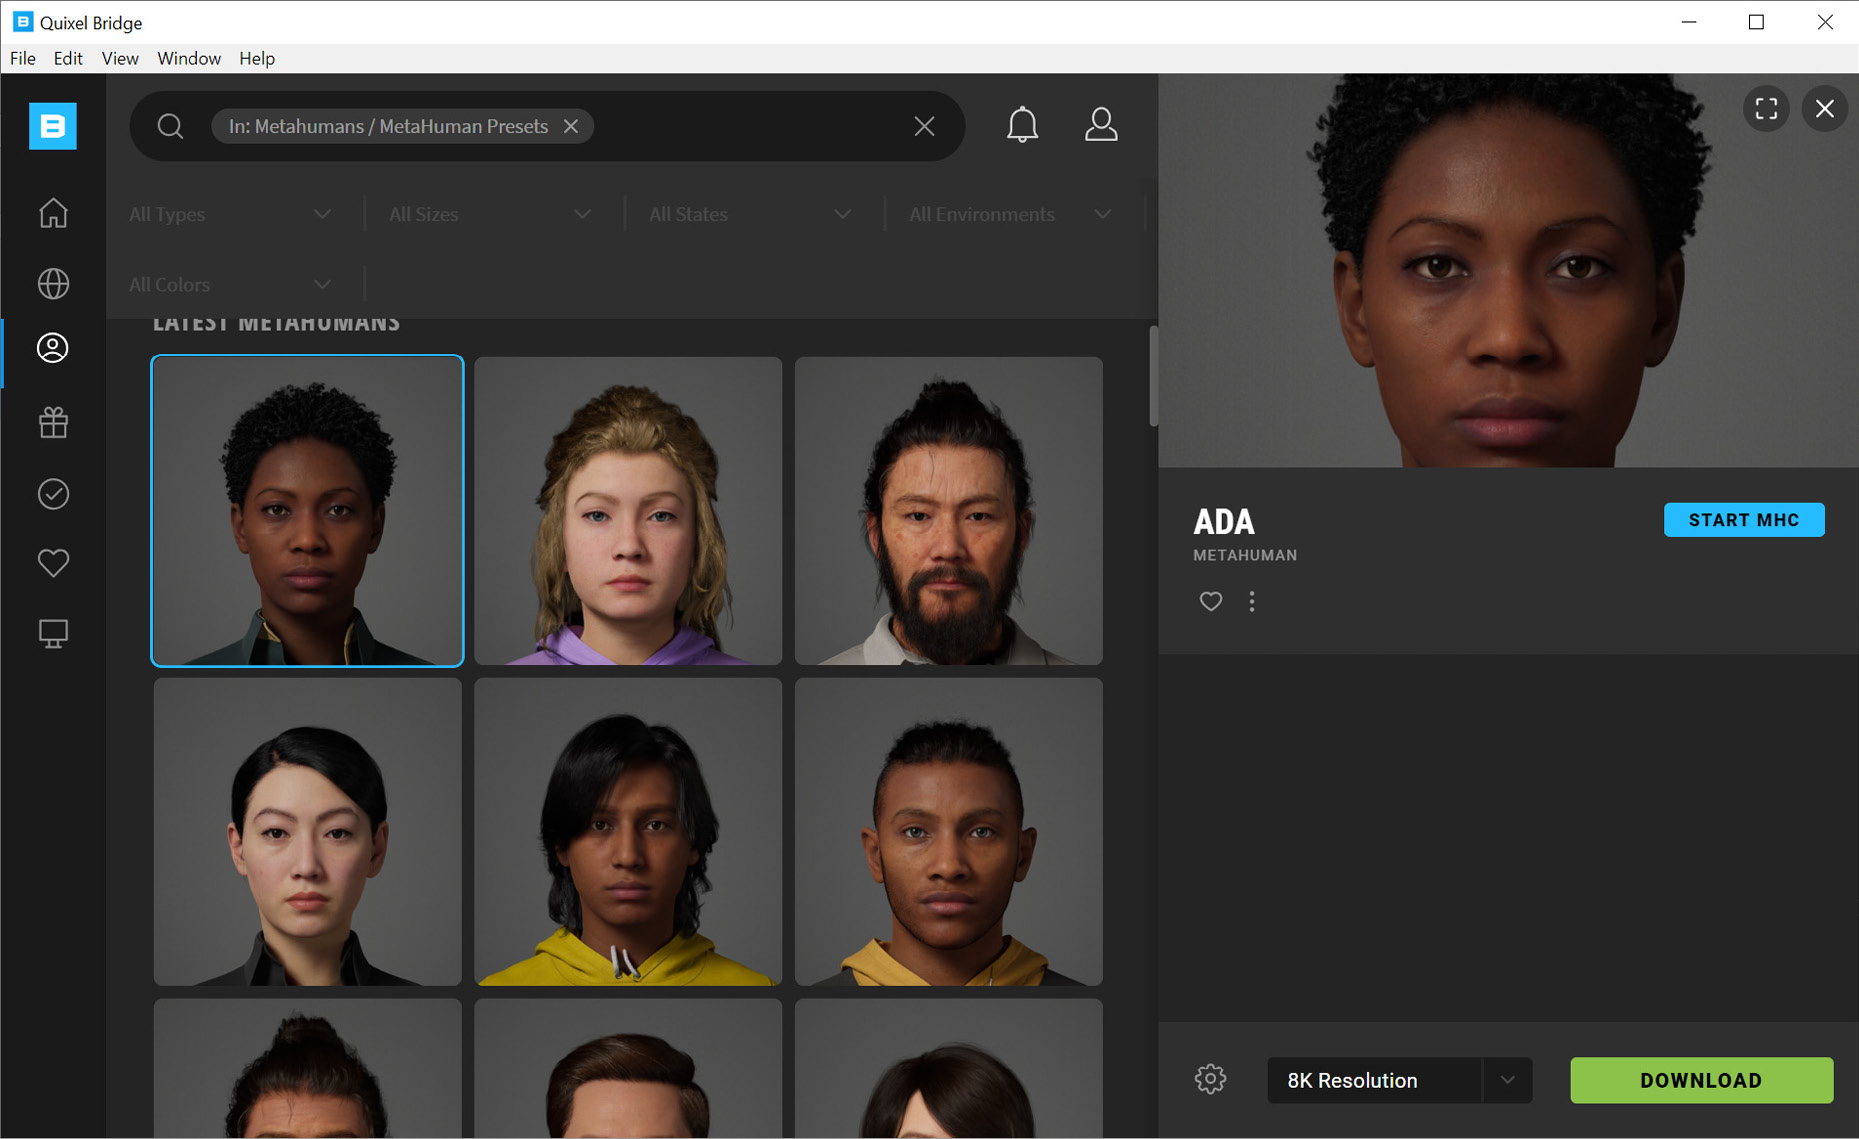The image size is (1859, 1139).
Task: Select the MetaHumans sidebar icon
Action: pyautogui.click(x=53, y=348)
